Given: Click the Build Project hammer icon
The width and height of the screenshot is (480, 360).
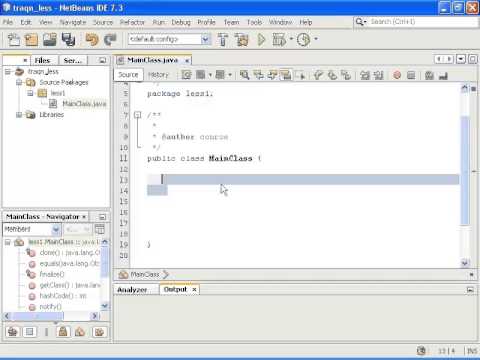Looking at the screenshot, I should click(x=223, y=40).
